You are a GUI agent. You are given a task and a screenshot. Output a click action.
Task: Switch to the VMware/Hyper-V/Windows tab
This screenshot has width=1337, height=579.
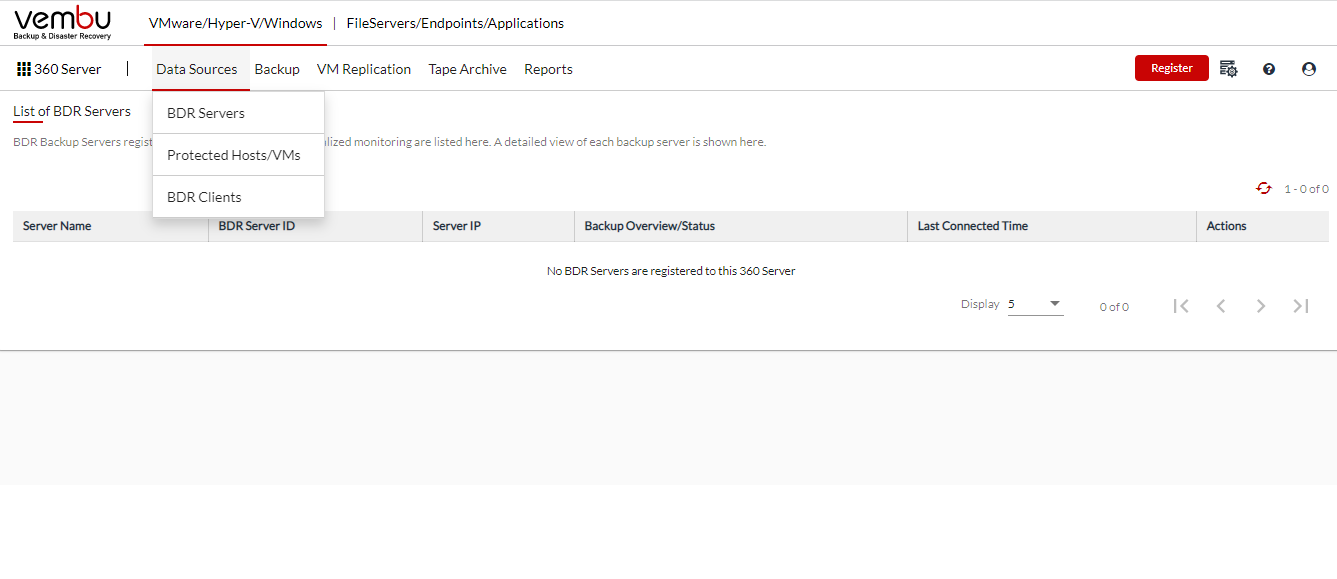tap(236, 23)
